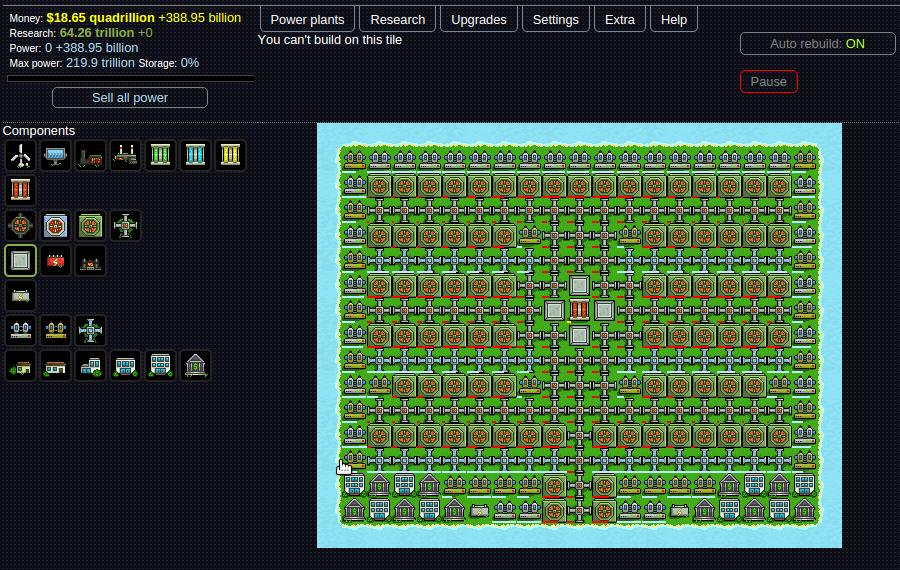Open the Upgrades tab
Image resolution: width=900 pixels, height=570 pixels.
pos(479,20)
